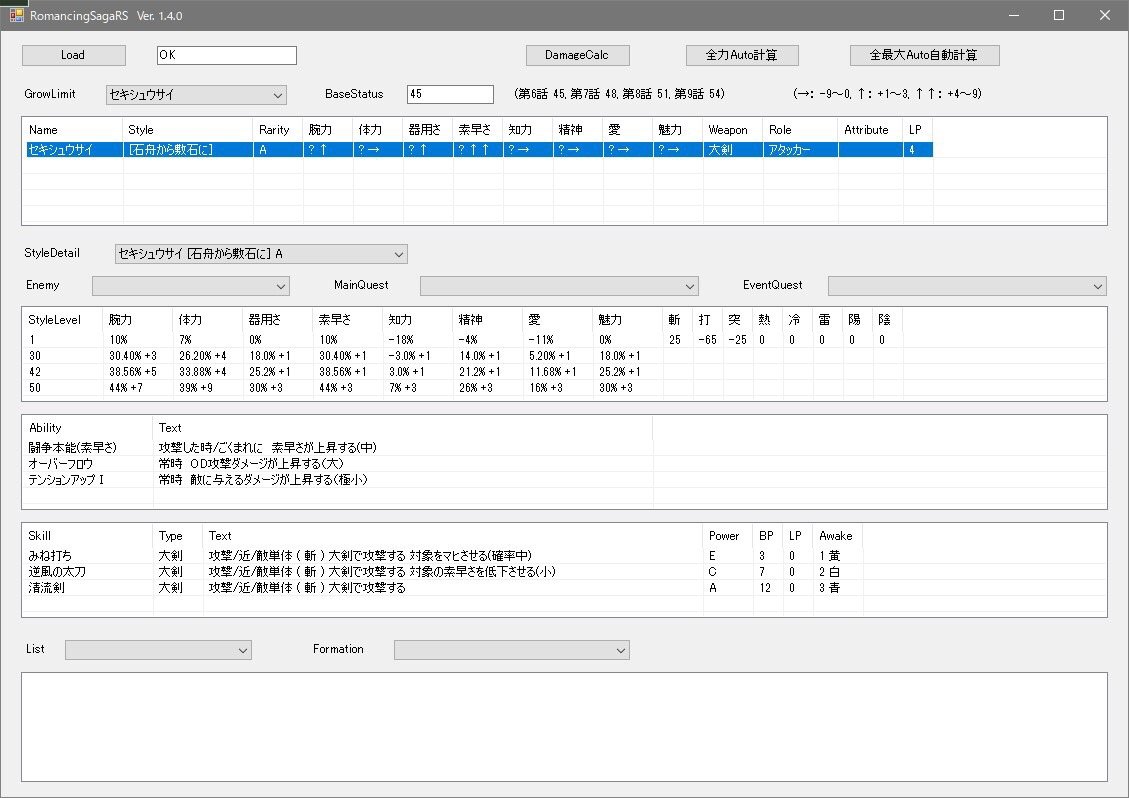The width and height of the screenshot is (1129, 798).
Task: Click the 打 resistance column header
Action: tap(708, 319)
